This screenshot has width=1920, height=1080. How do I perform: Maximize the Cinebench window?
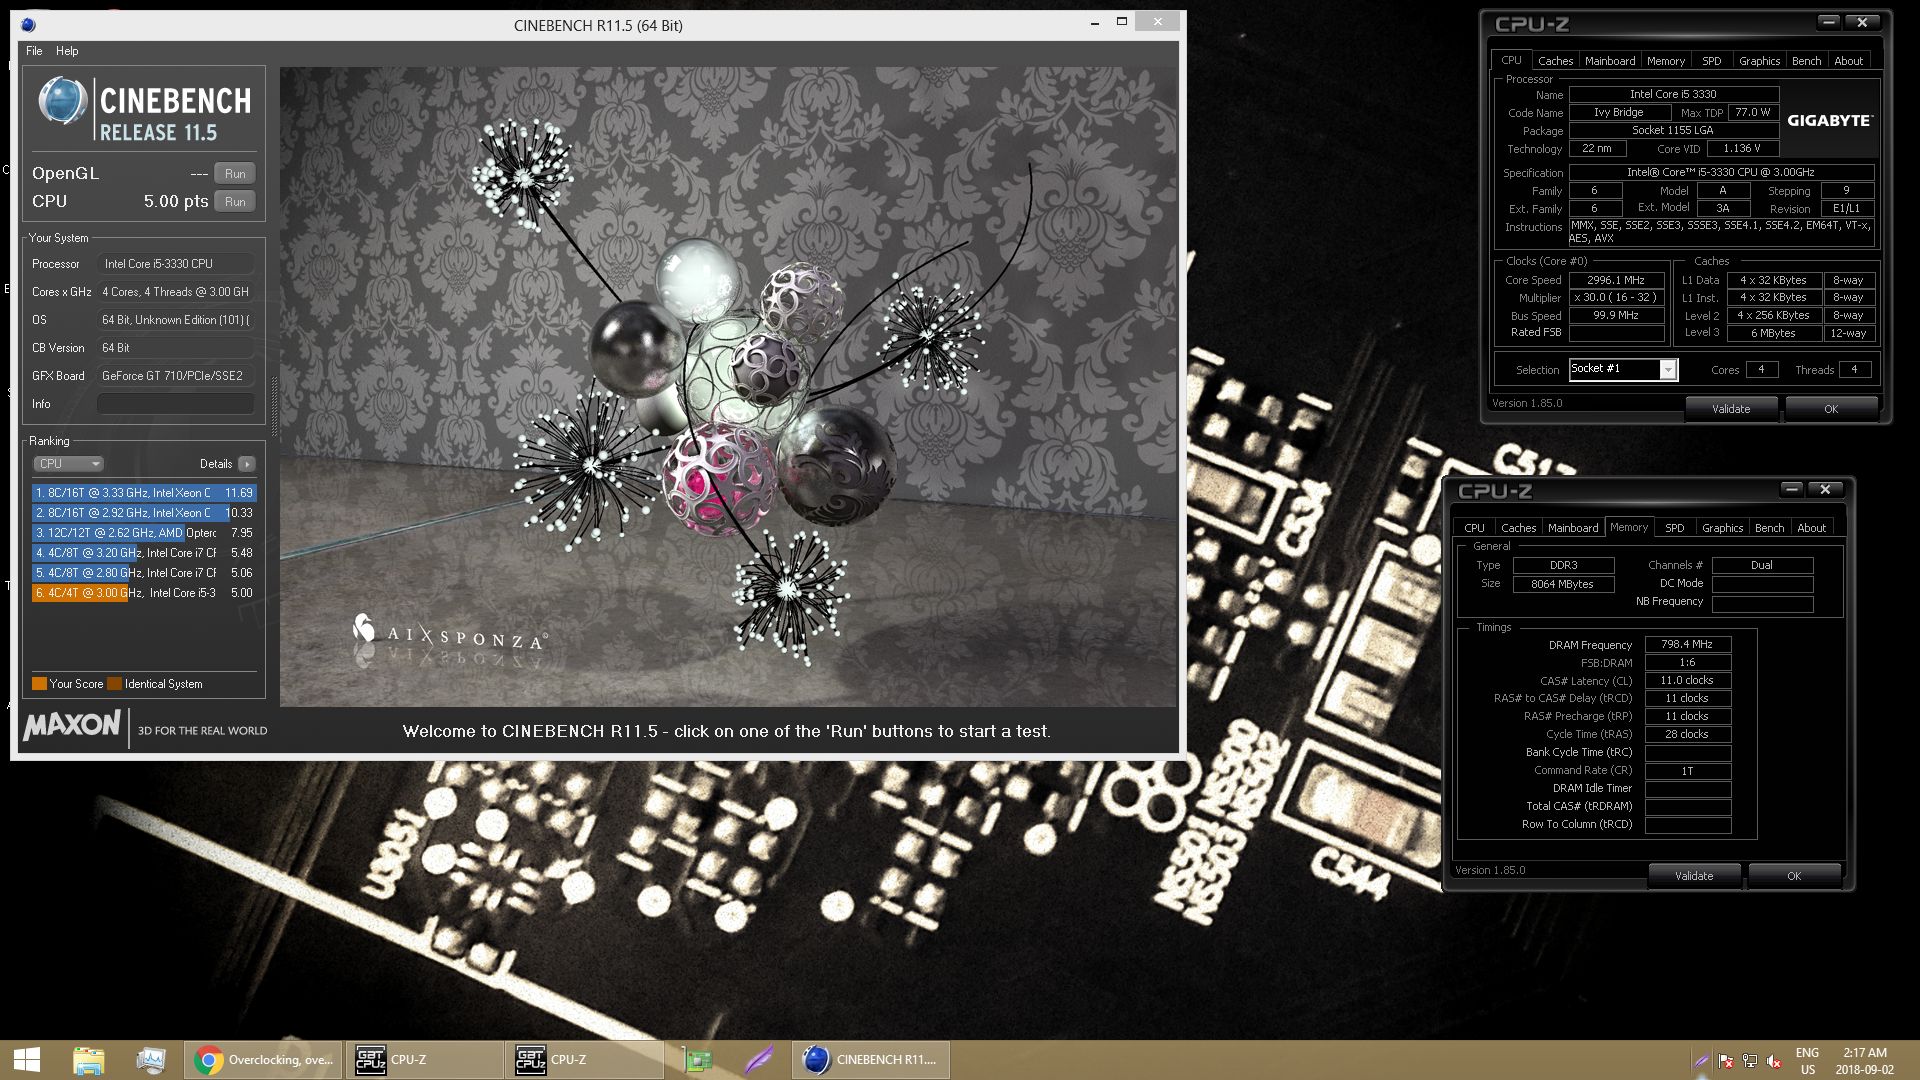coord(1122,22)
